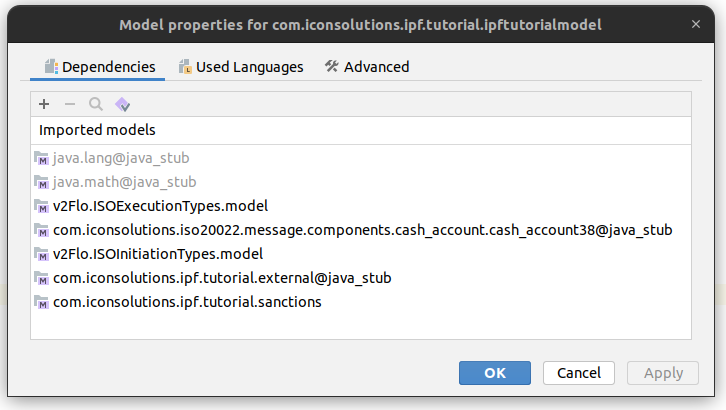Click Cancel to dismiss the dialog
This screenshot has width=726, height=410.
tap(578, 373)
